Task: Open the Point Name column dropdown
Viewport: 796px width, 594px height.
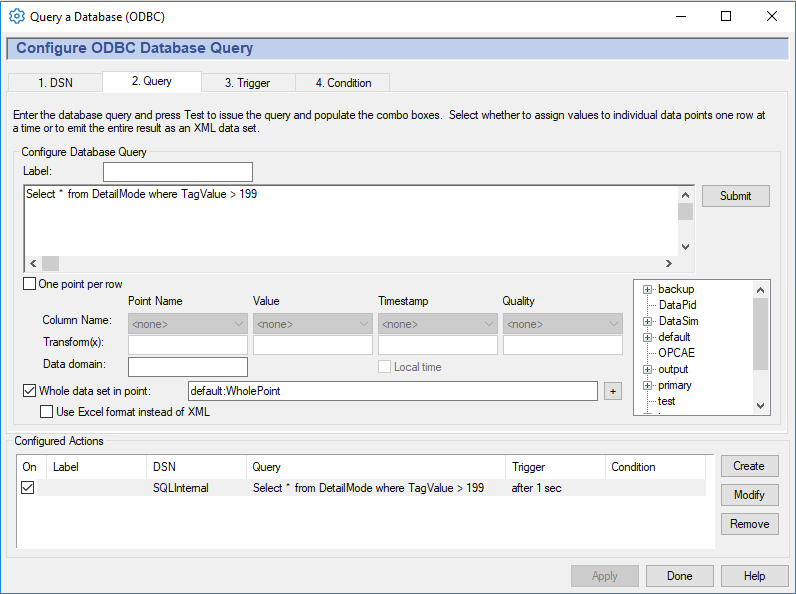Action: 187,324
